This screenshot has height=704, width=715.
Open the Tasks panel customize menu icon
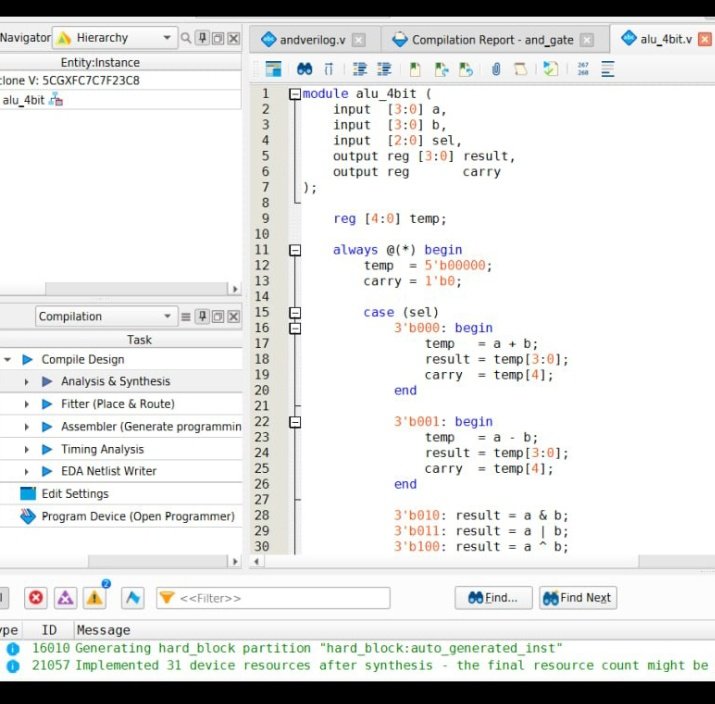point(186,316)
